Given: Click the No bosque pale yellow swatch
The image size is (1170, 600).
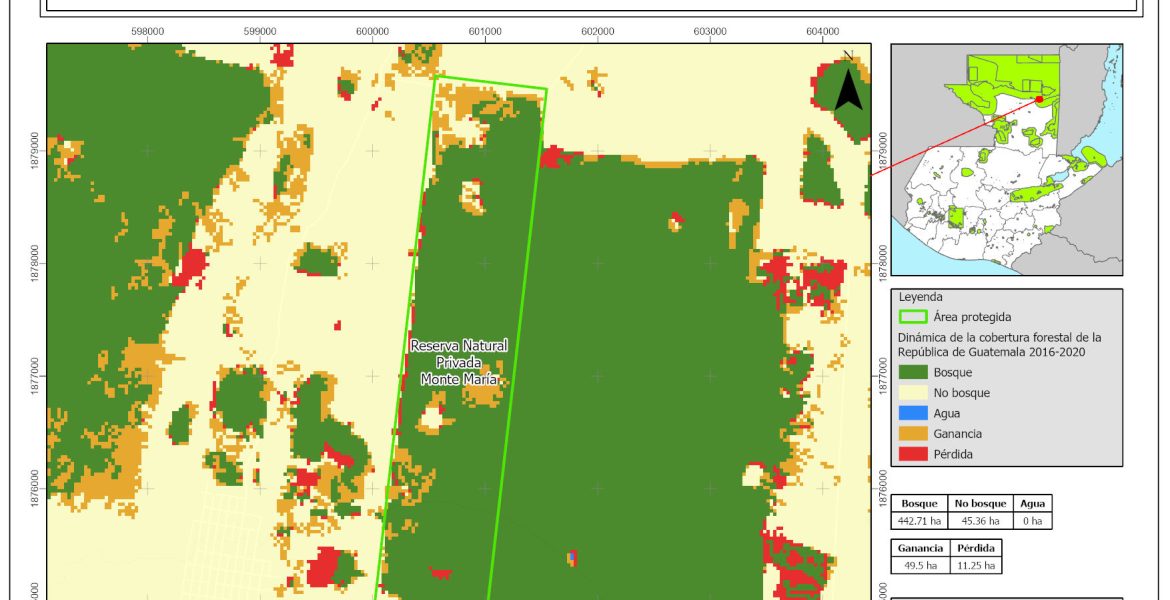Looking at the screenshot, I should (914, 393).
